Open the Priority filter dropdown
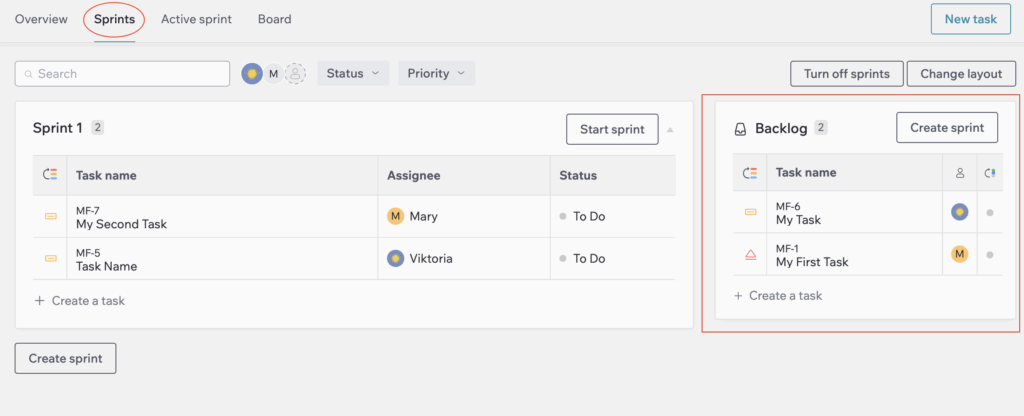The width and height of the screenshot is (1024, 416). pos(436,74)
